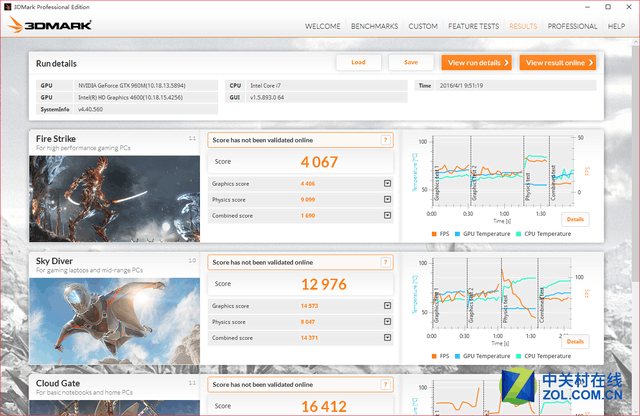
Task: Click Fire Strike FPS legend orange swatch
Action: point(434,234)
